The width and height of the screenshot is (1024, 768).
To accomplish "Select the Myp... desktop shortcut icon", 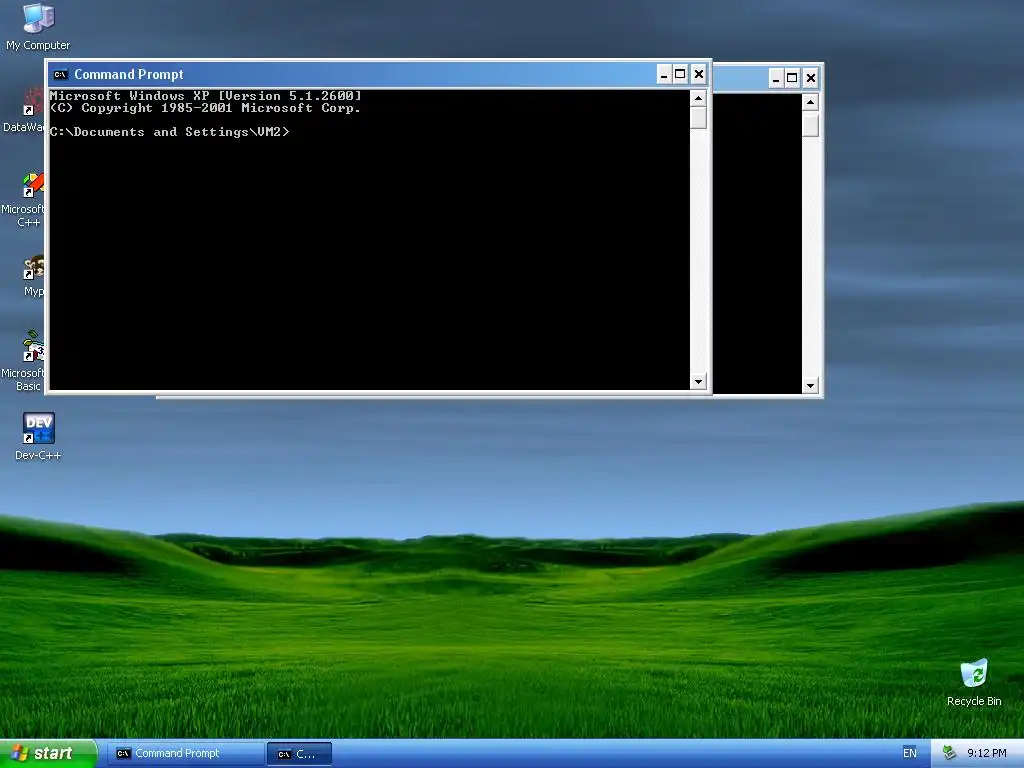I will pos(33,267).
